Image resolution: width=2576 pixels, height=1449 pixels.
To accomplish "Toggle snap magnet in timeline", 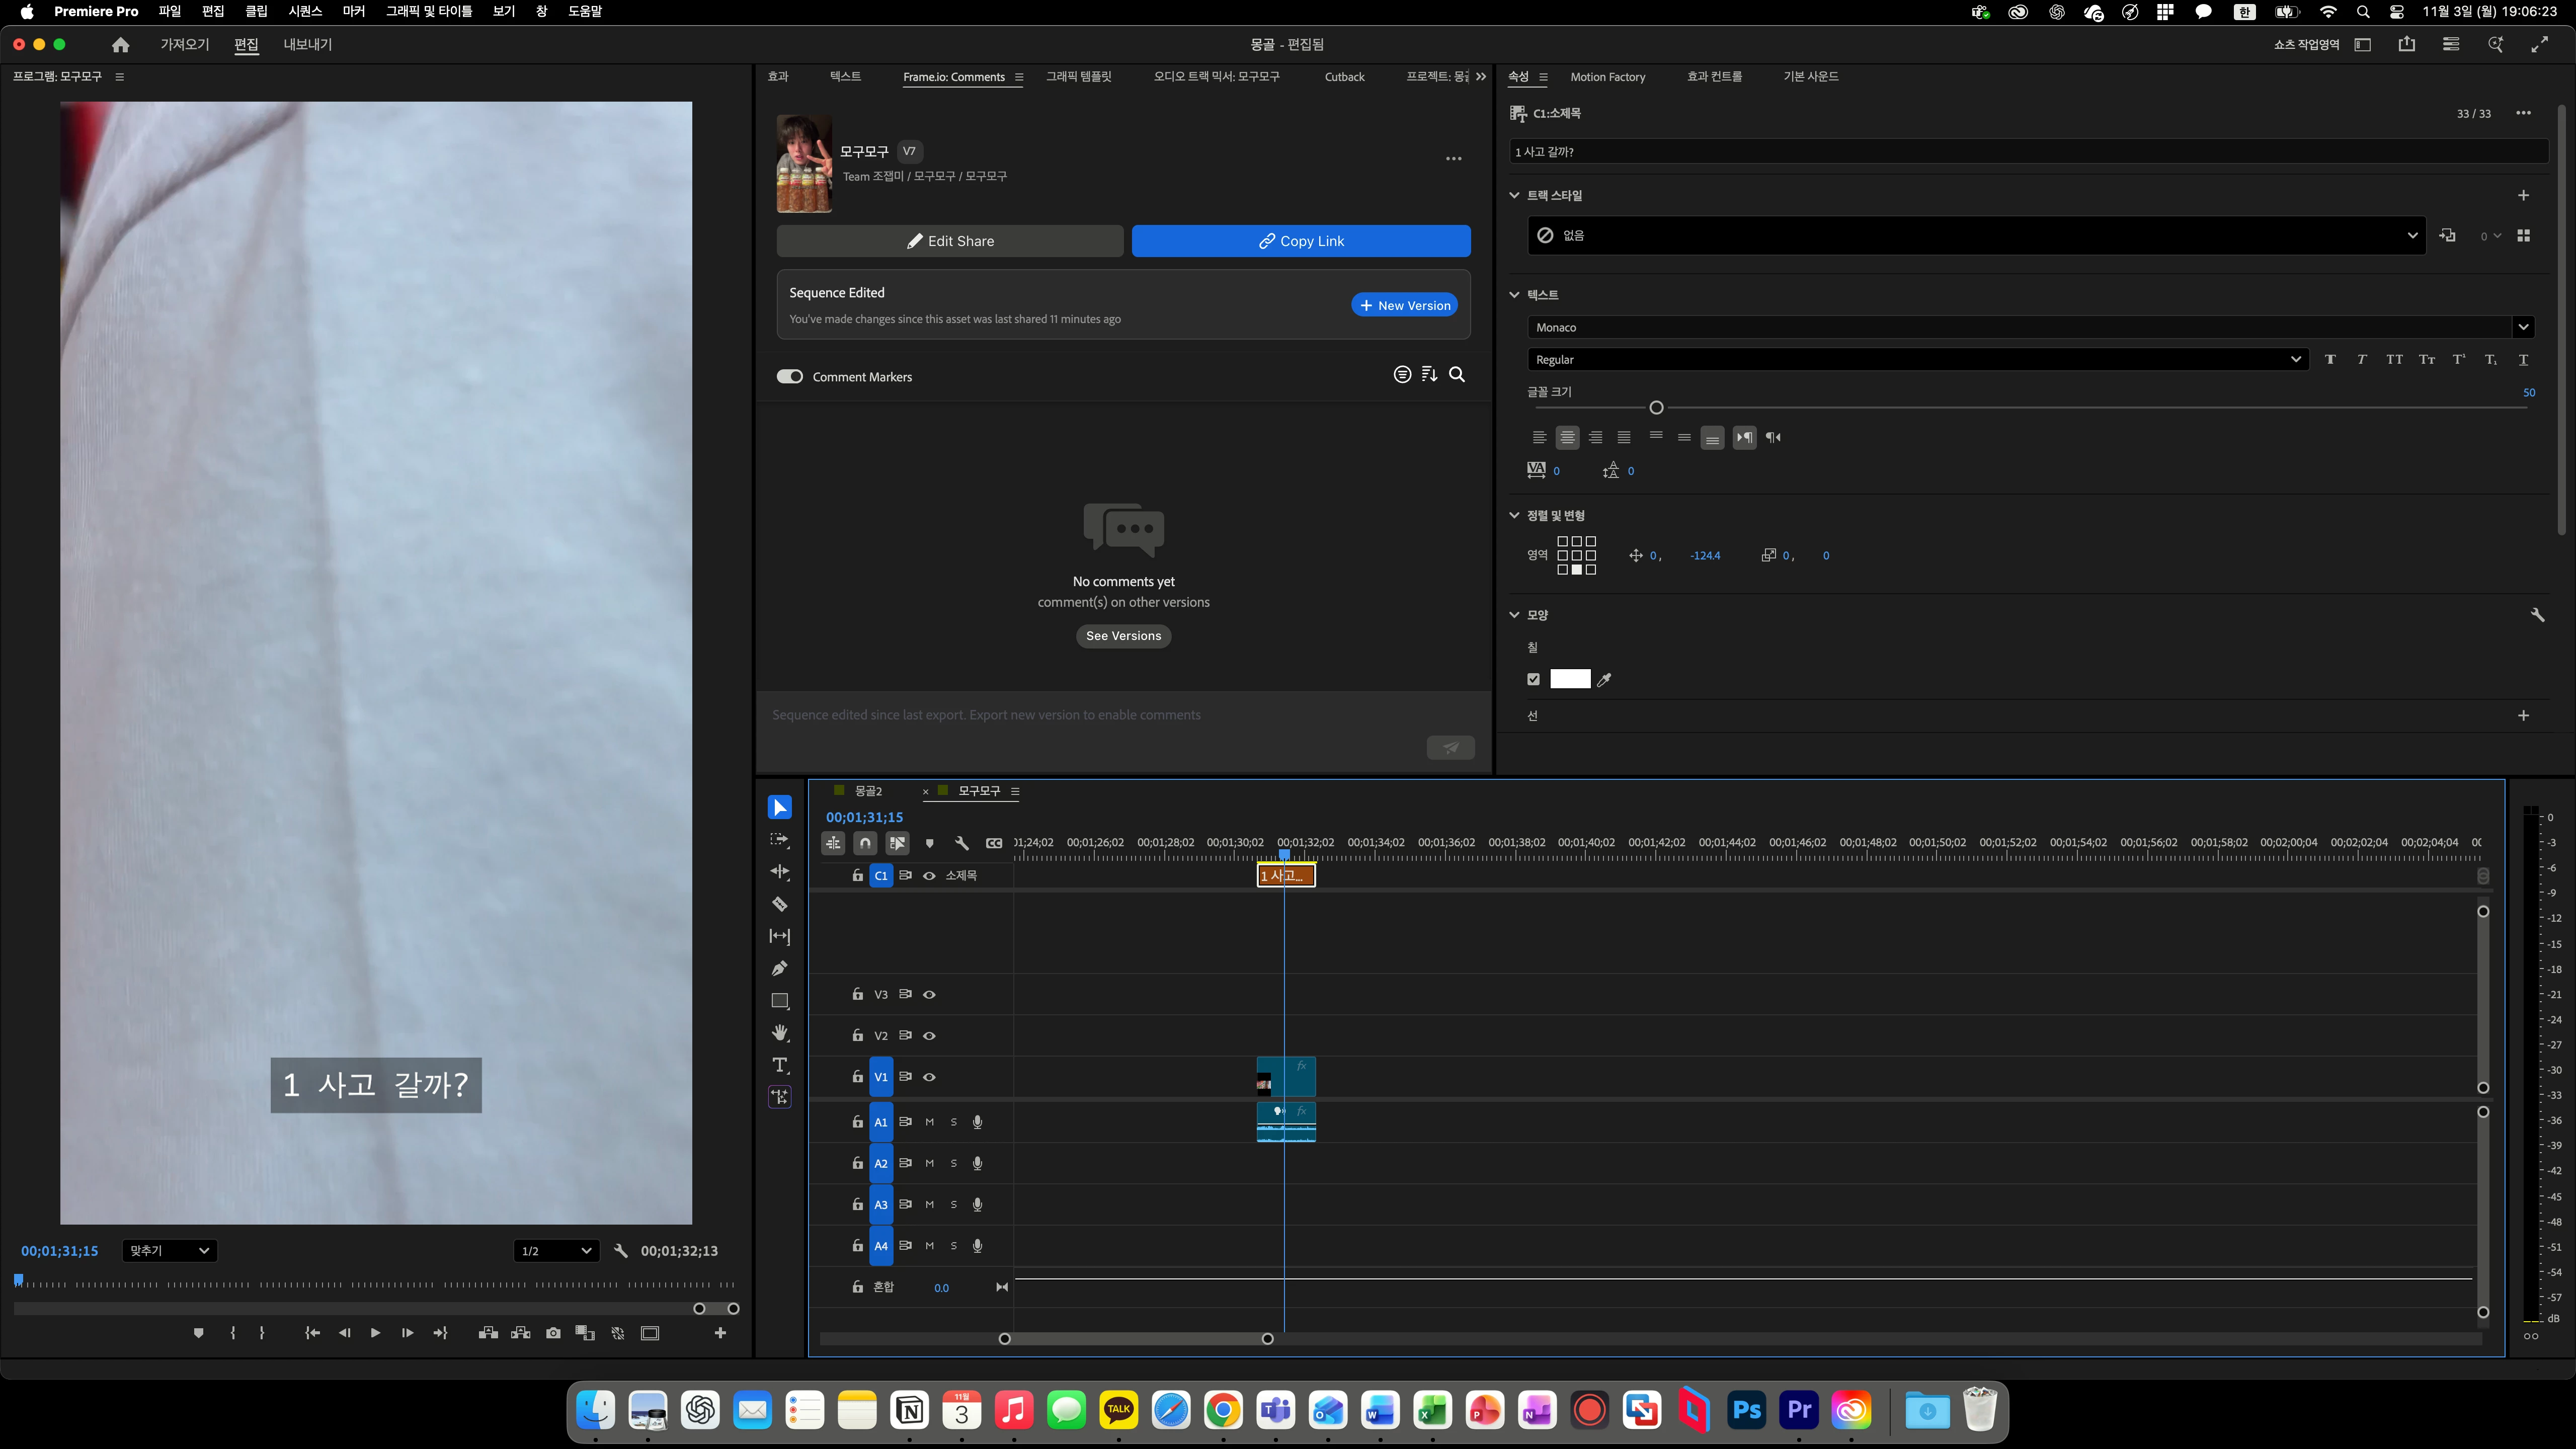I will click(x=865, y=843).
